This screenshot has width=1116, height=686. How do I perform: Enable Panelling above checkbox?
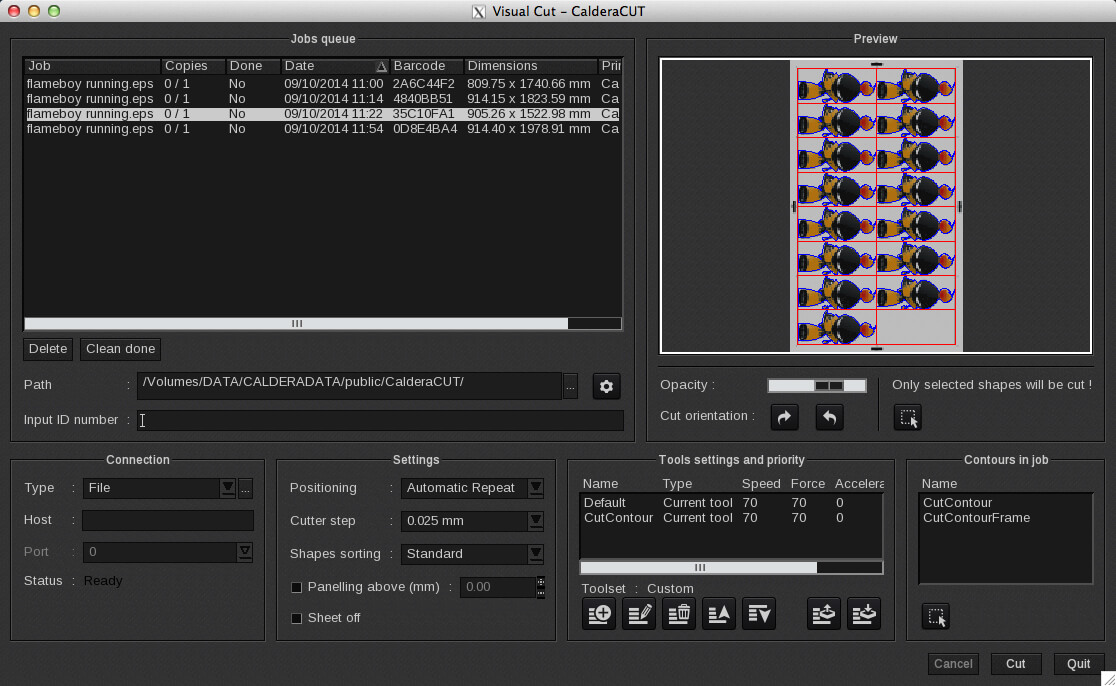coord(297,587)
